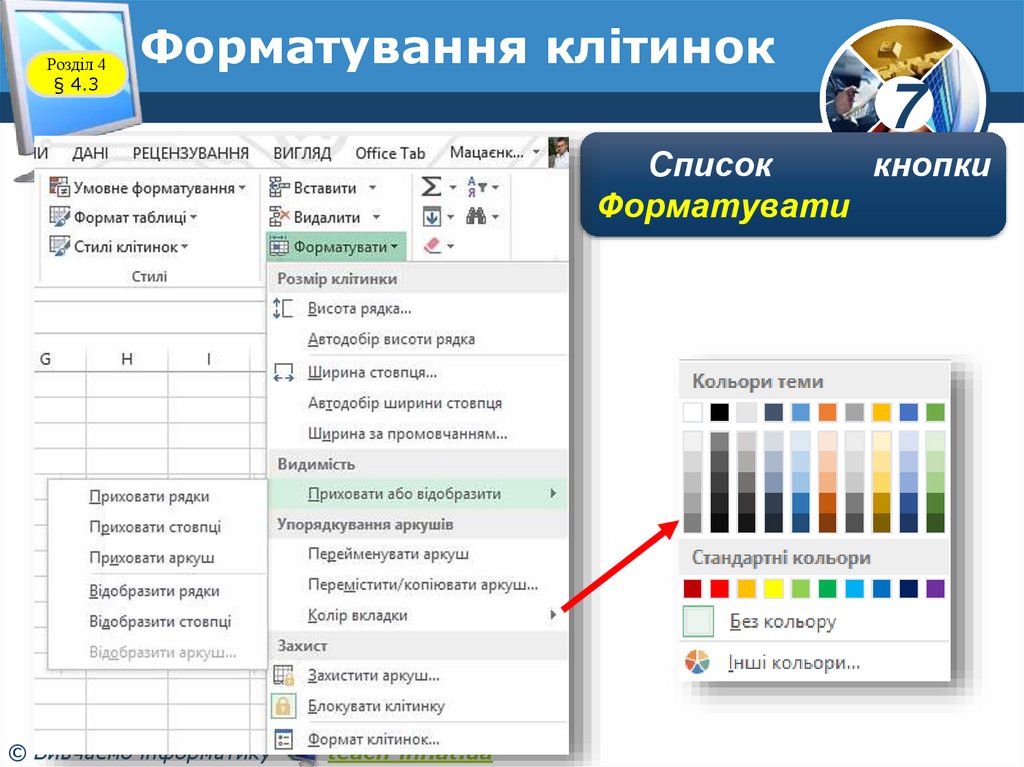This screenshot has width=1024, height=767.
Task: Pick the yellow standard color swatch
Action: pos(773,589)
